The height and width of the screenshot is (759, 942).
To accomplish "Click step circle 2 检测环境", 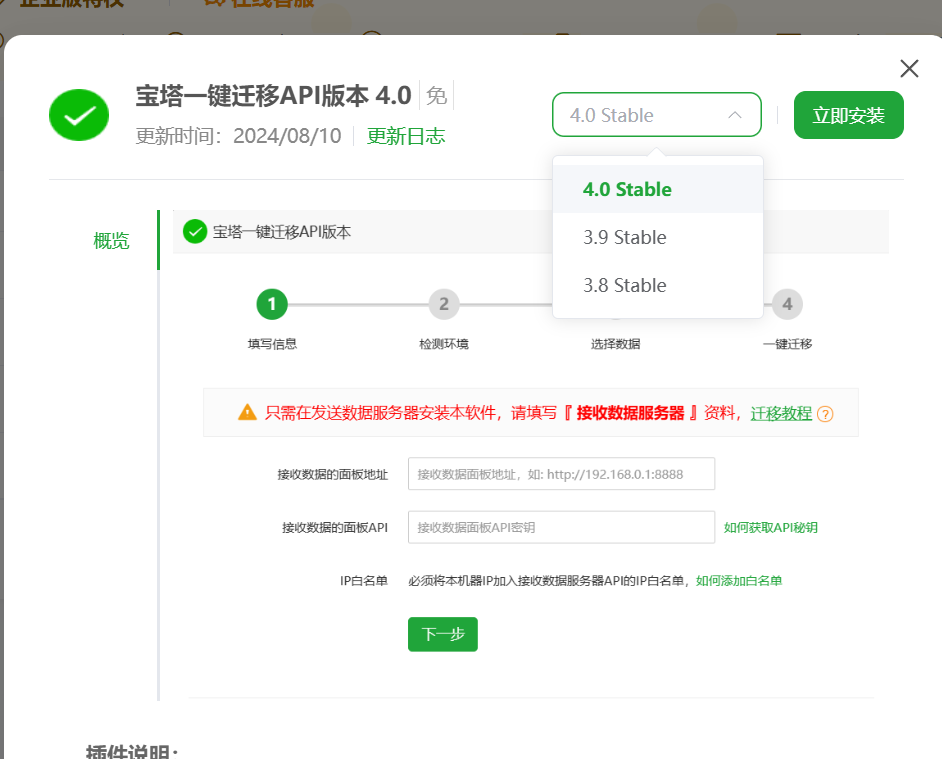I will [443, 304].
